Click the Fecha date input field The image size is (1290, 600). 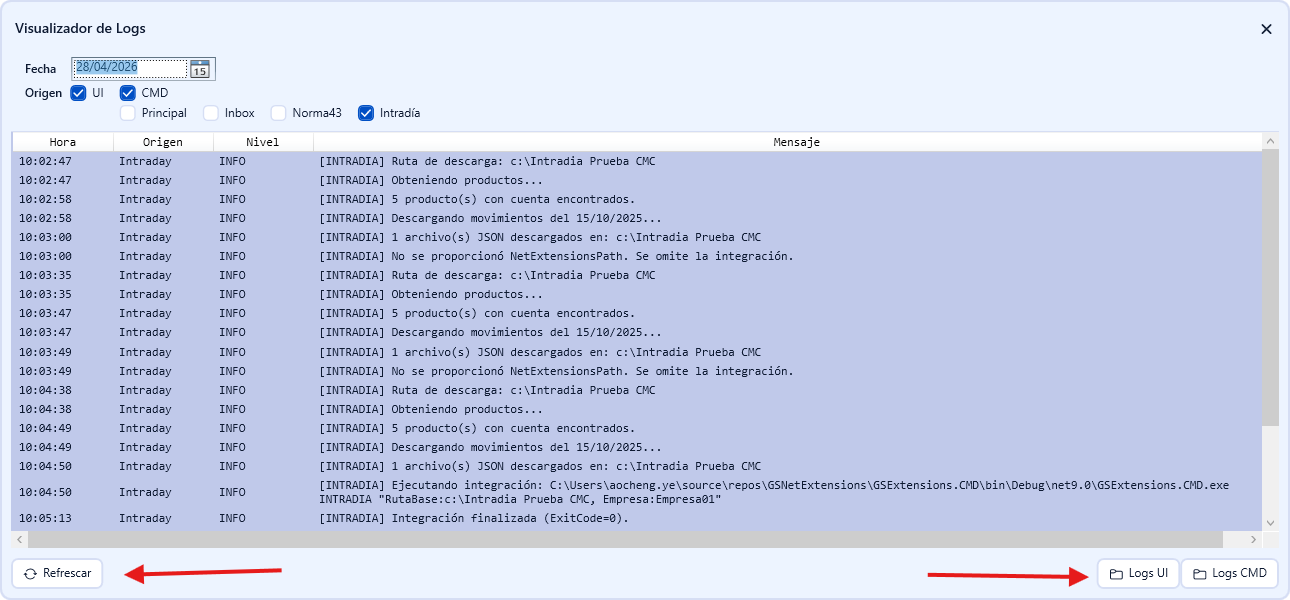click(130, 68)
